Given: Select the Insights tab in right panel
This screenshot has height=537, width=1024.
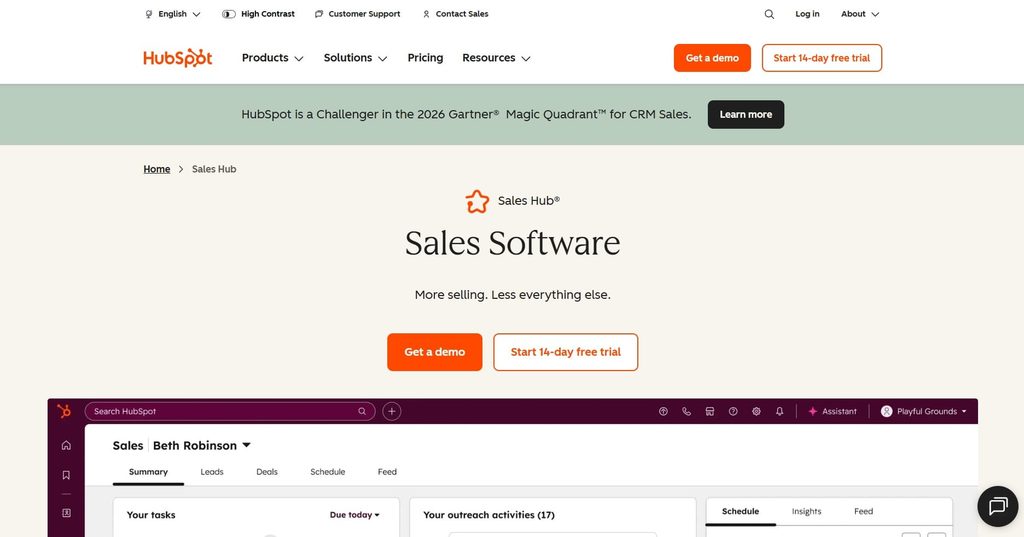Looking at the screenshot, I should coord(807,512).
